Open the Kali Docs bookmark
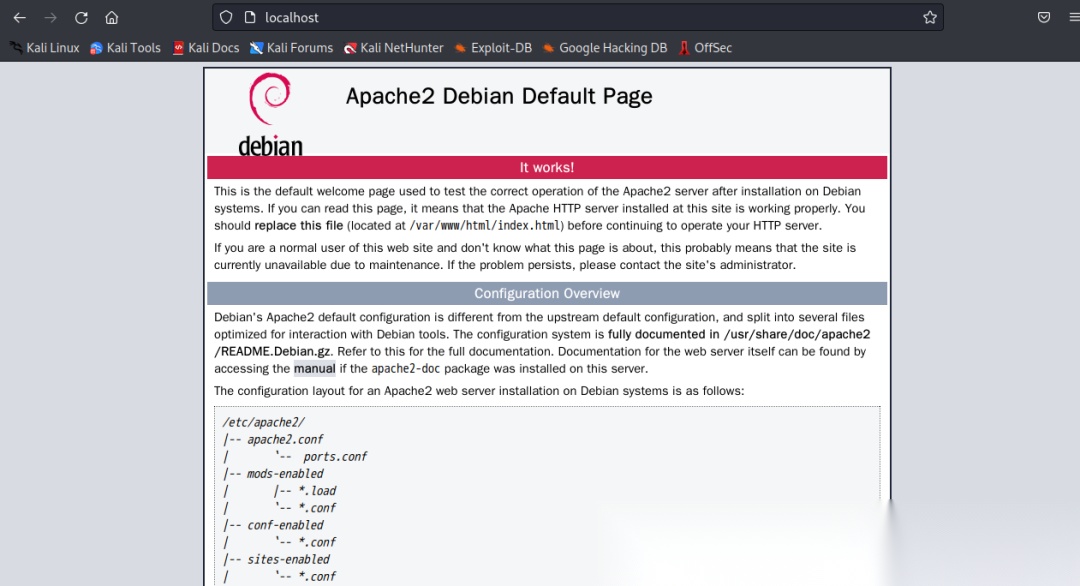 pyautogui.click(x=206, y=47)
